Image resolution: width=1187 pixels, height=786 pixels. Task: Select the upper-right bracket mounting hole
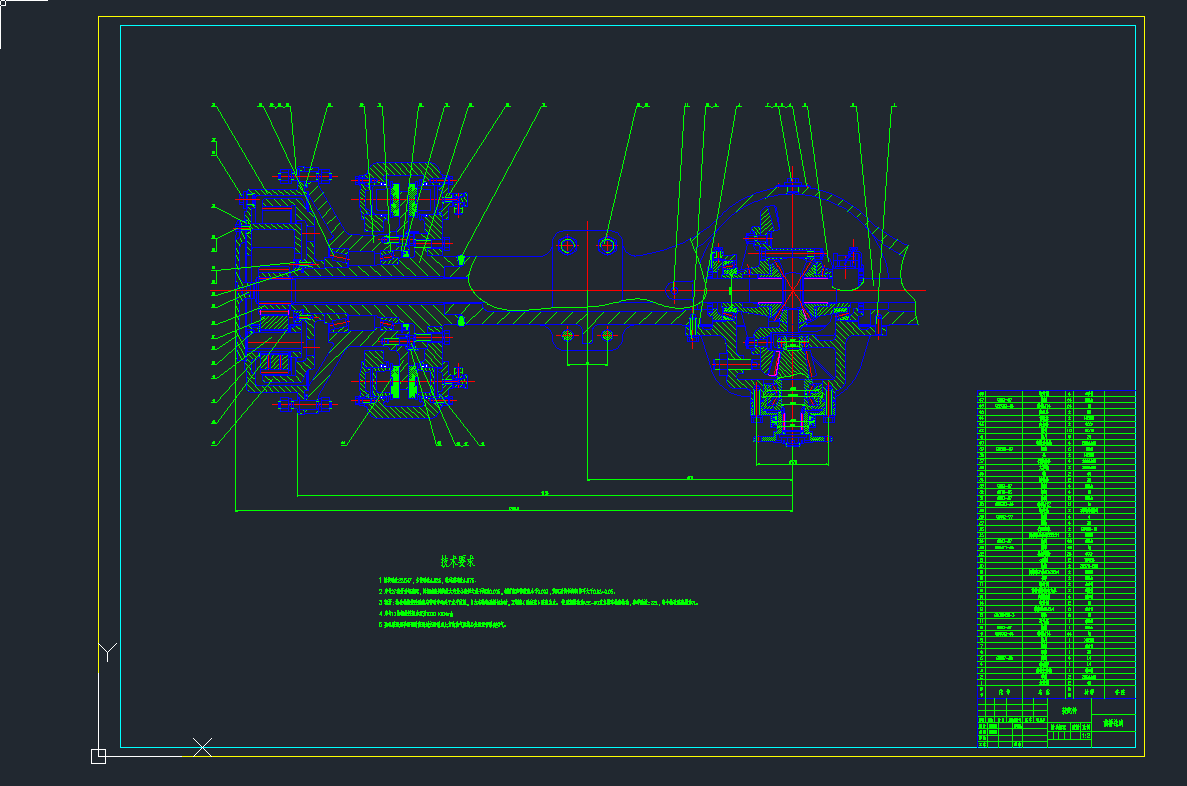pyautogui.click(x=607, y=244)
